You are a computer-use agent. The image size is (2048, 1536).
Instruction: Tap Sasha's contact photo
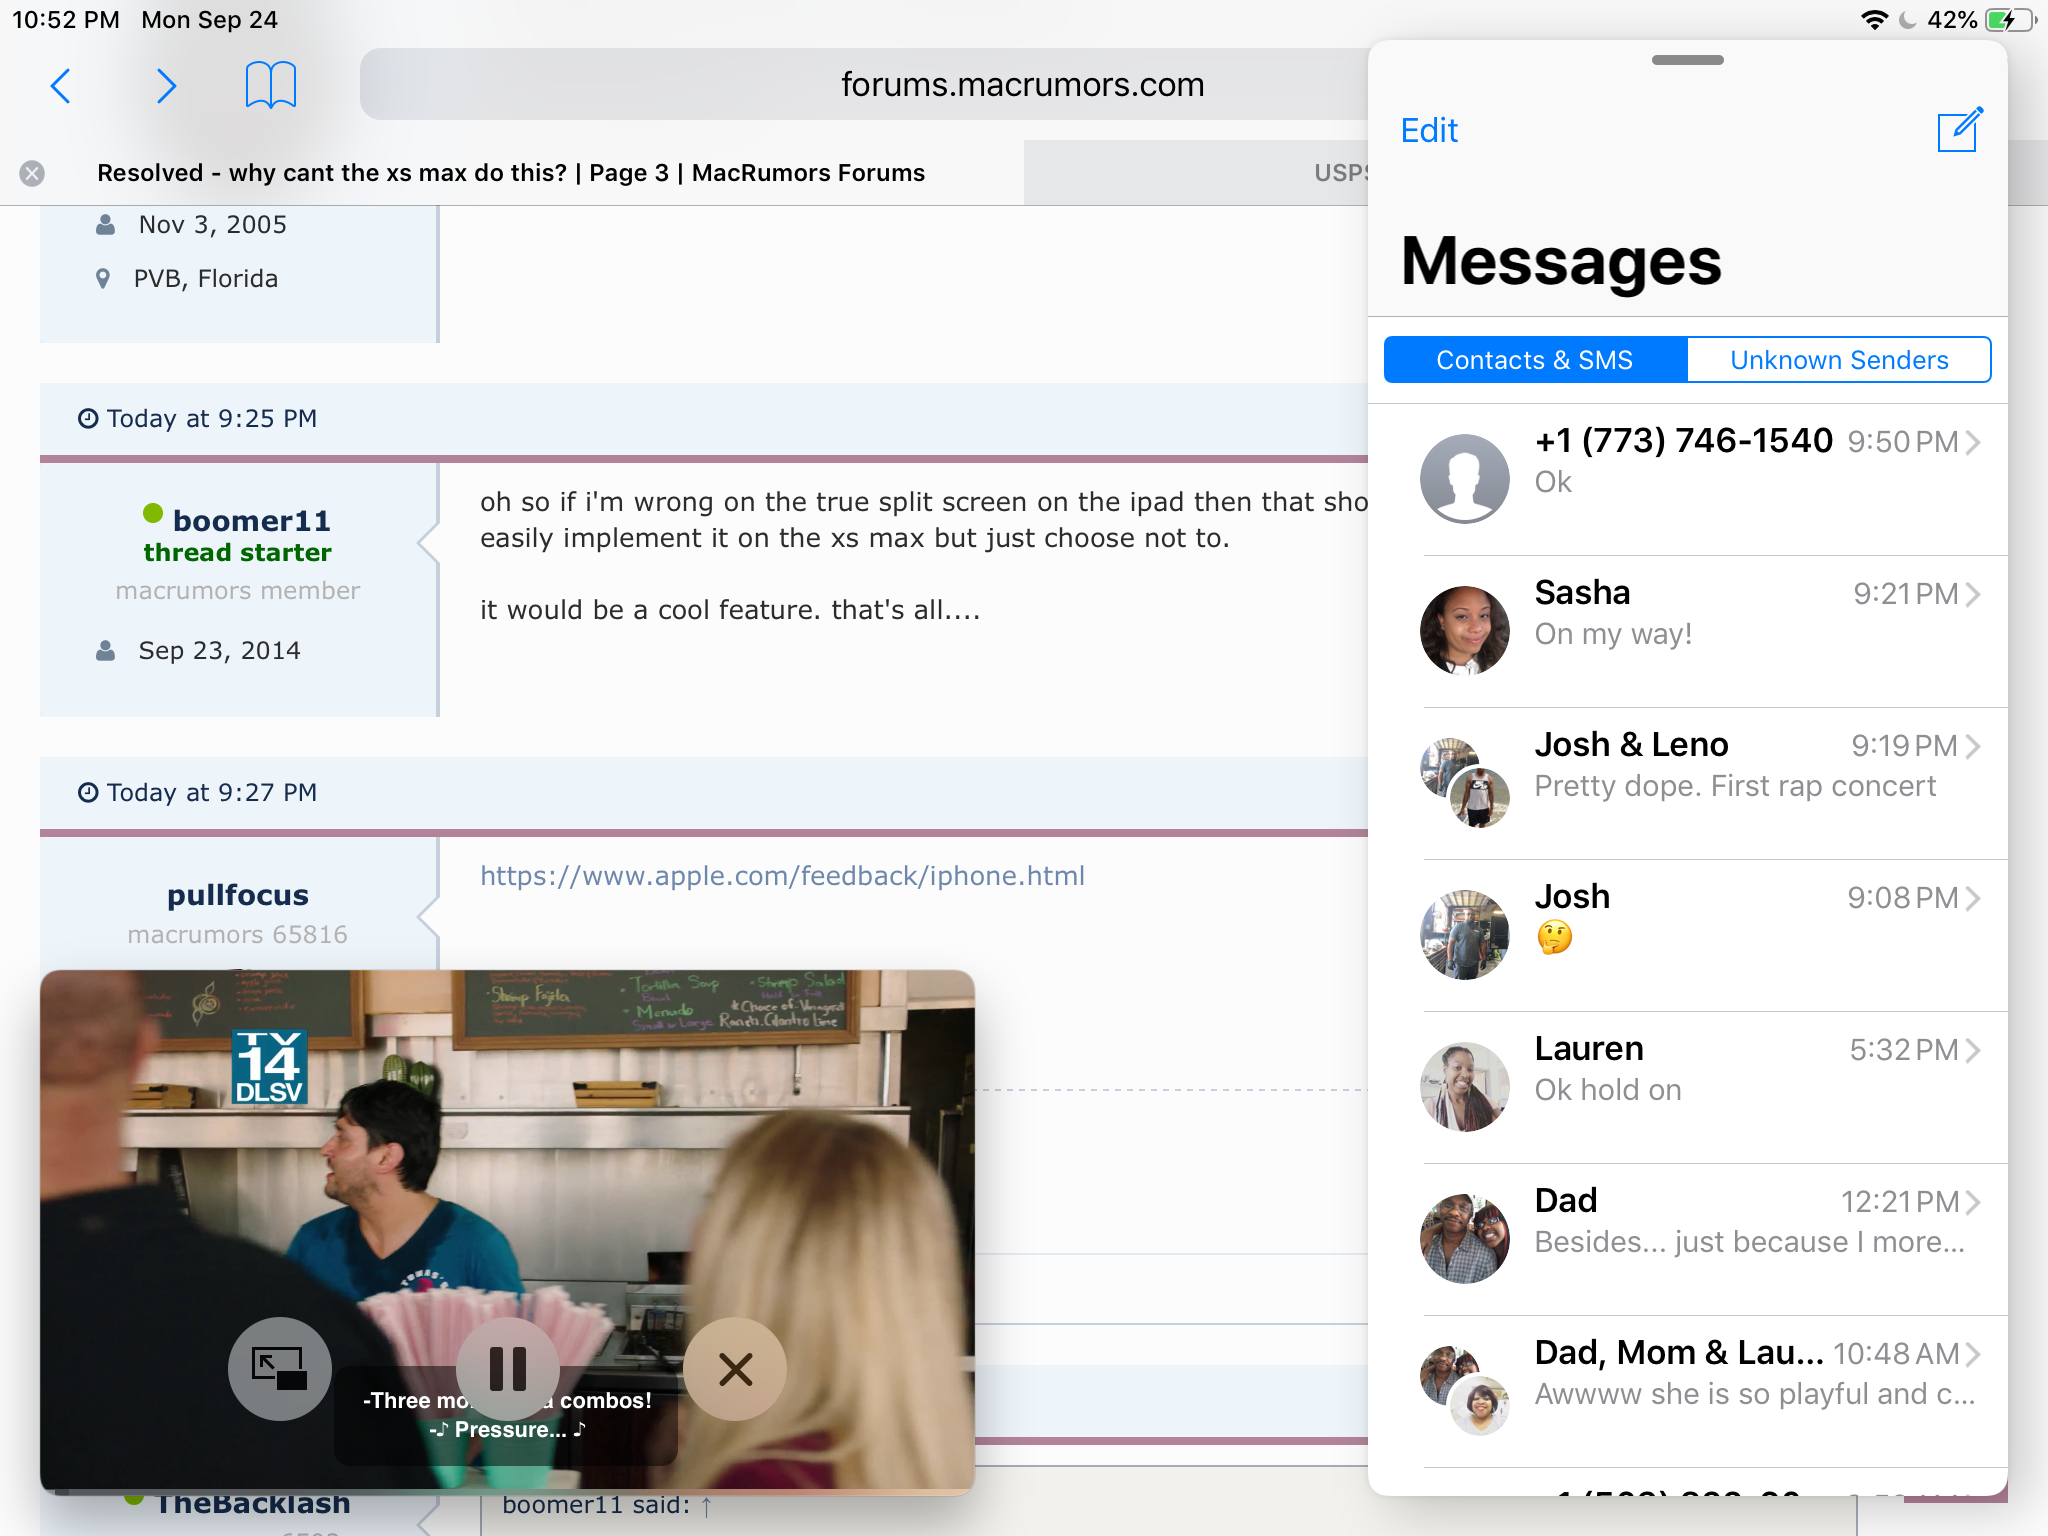tap(1464, 631)
